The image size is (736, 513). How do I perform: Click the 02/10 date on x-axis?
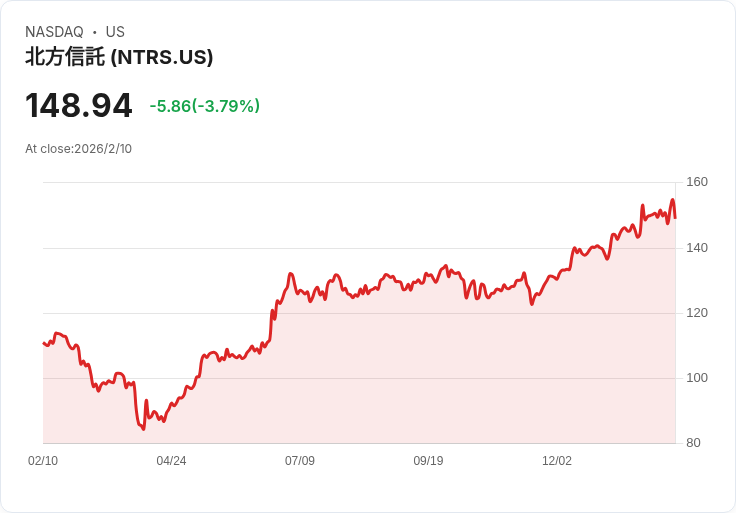tap(43, 461)
